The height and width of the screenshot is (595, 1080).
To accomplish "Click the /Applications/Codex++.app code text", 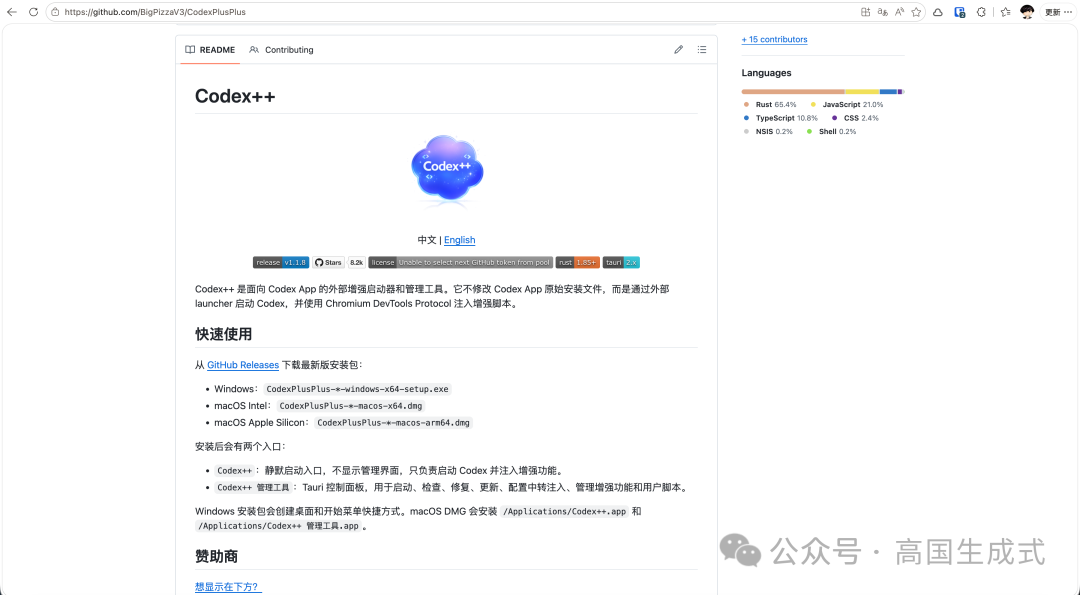I will click(x=564, y=512).
